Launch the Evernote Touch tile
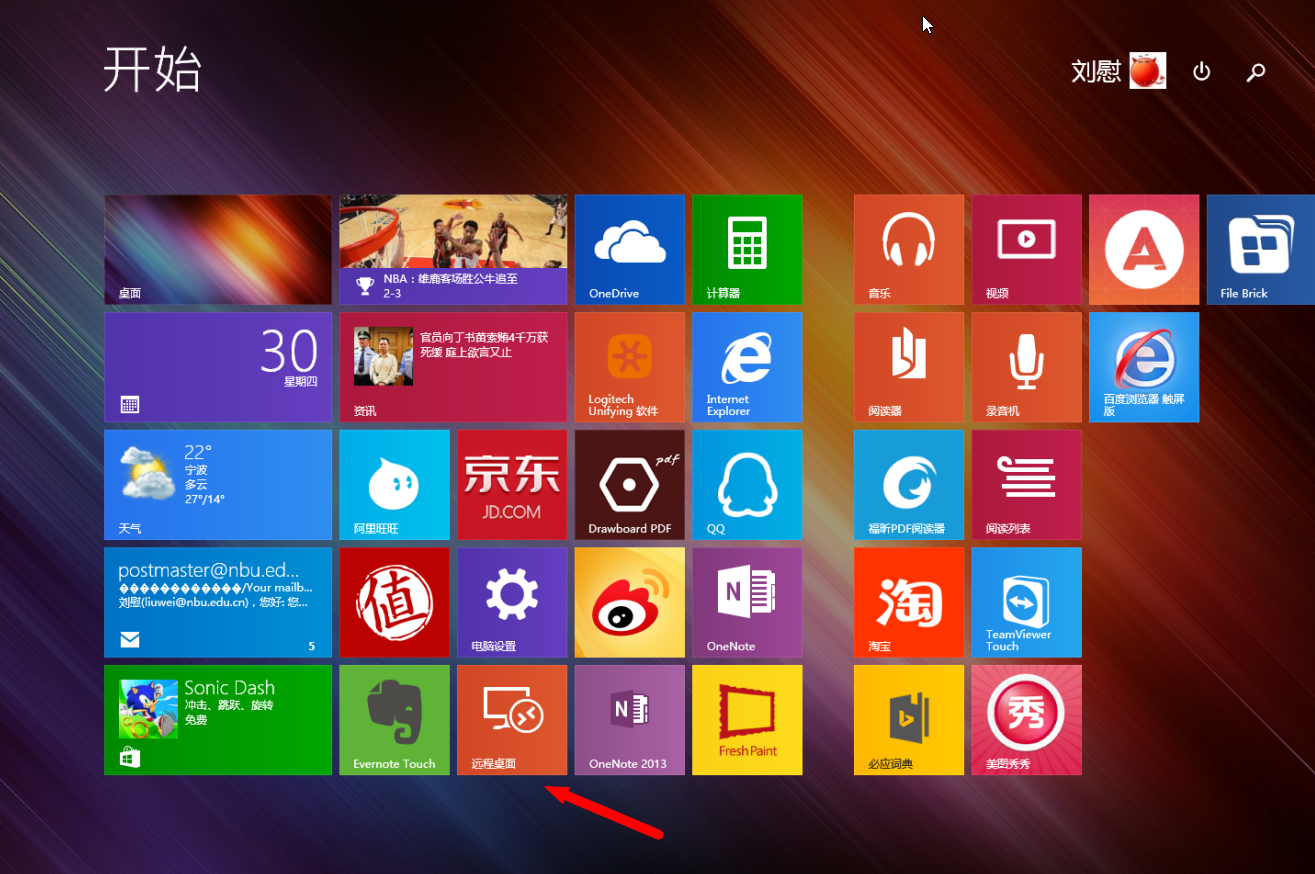 pos(394,720)
